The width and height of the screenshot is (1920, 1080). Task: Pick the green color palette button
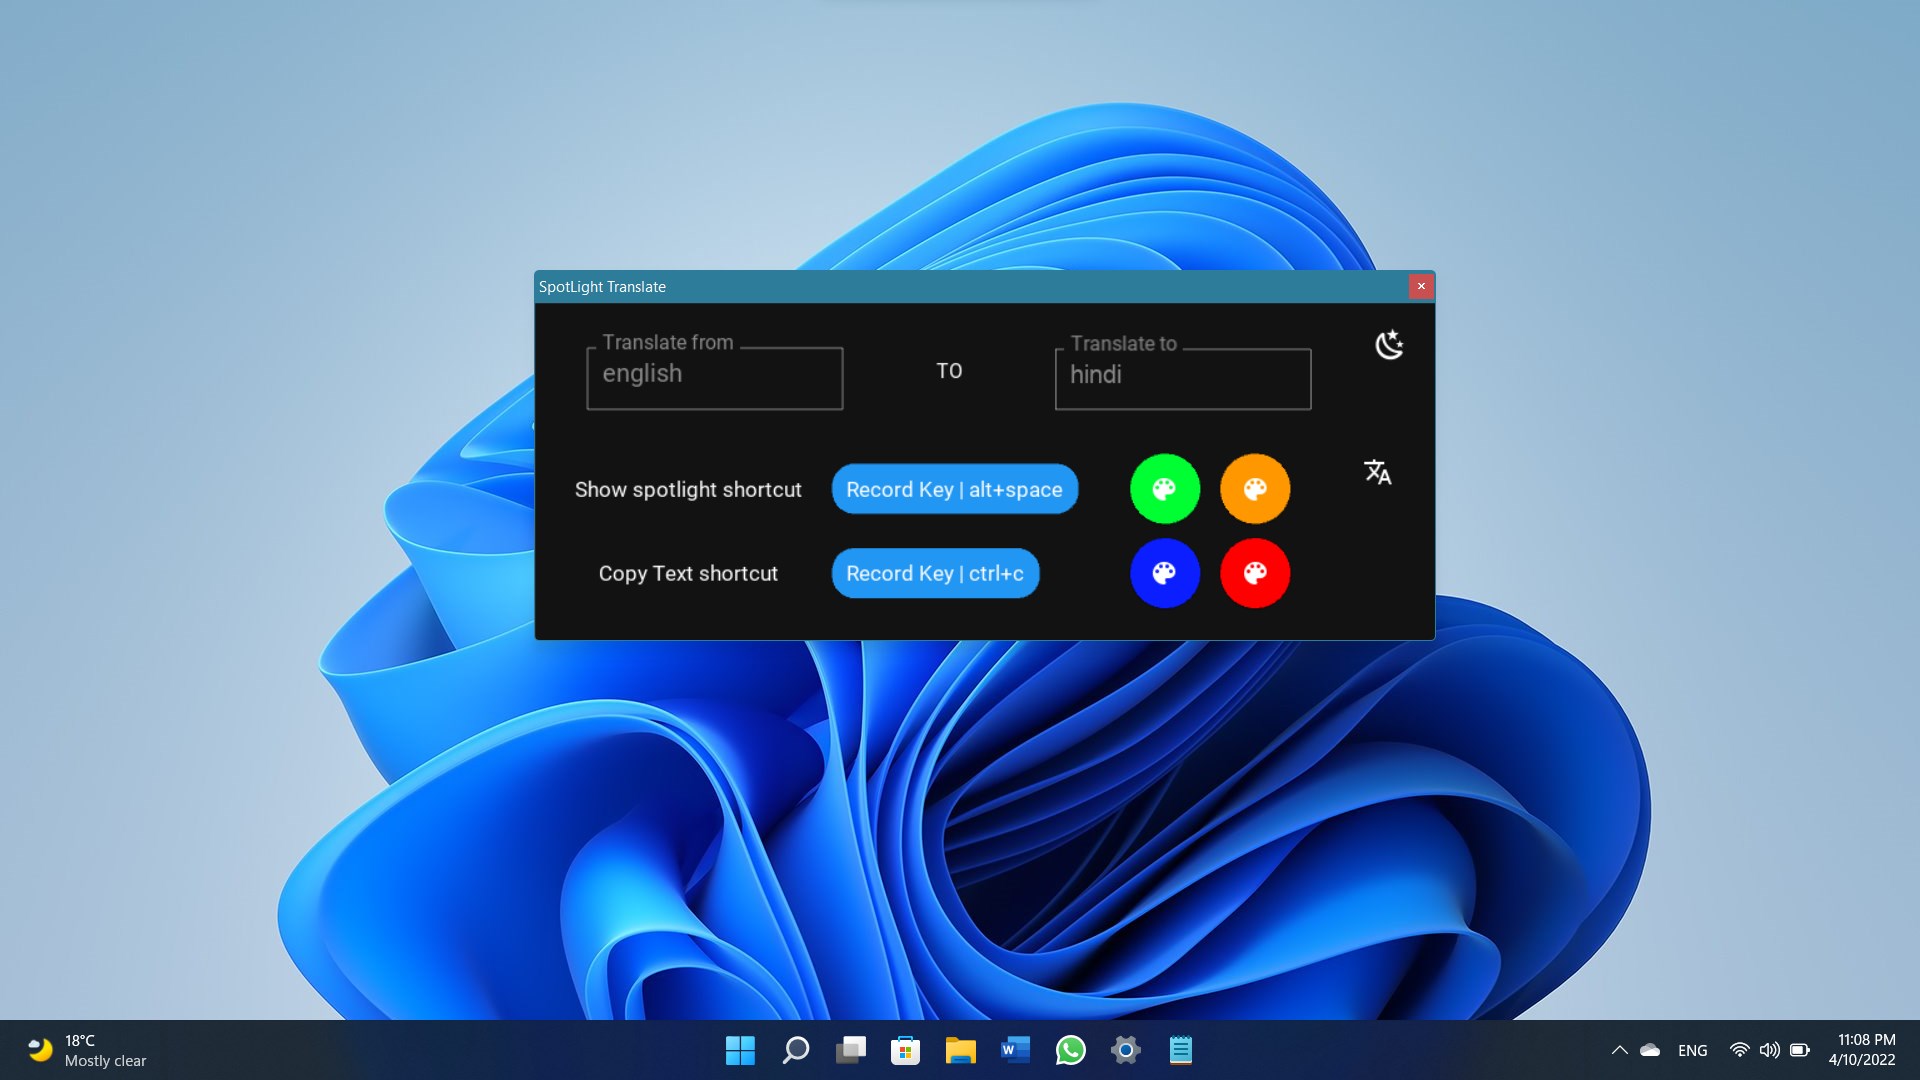(x=1165, y=489)
